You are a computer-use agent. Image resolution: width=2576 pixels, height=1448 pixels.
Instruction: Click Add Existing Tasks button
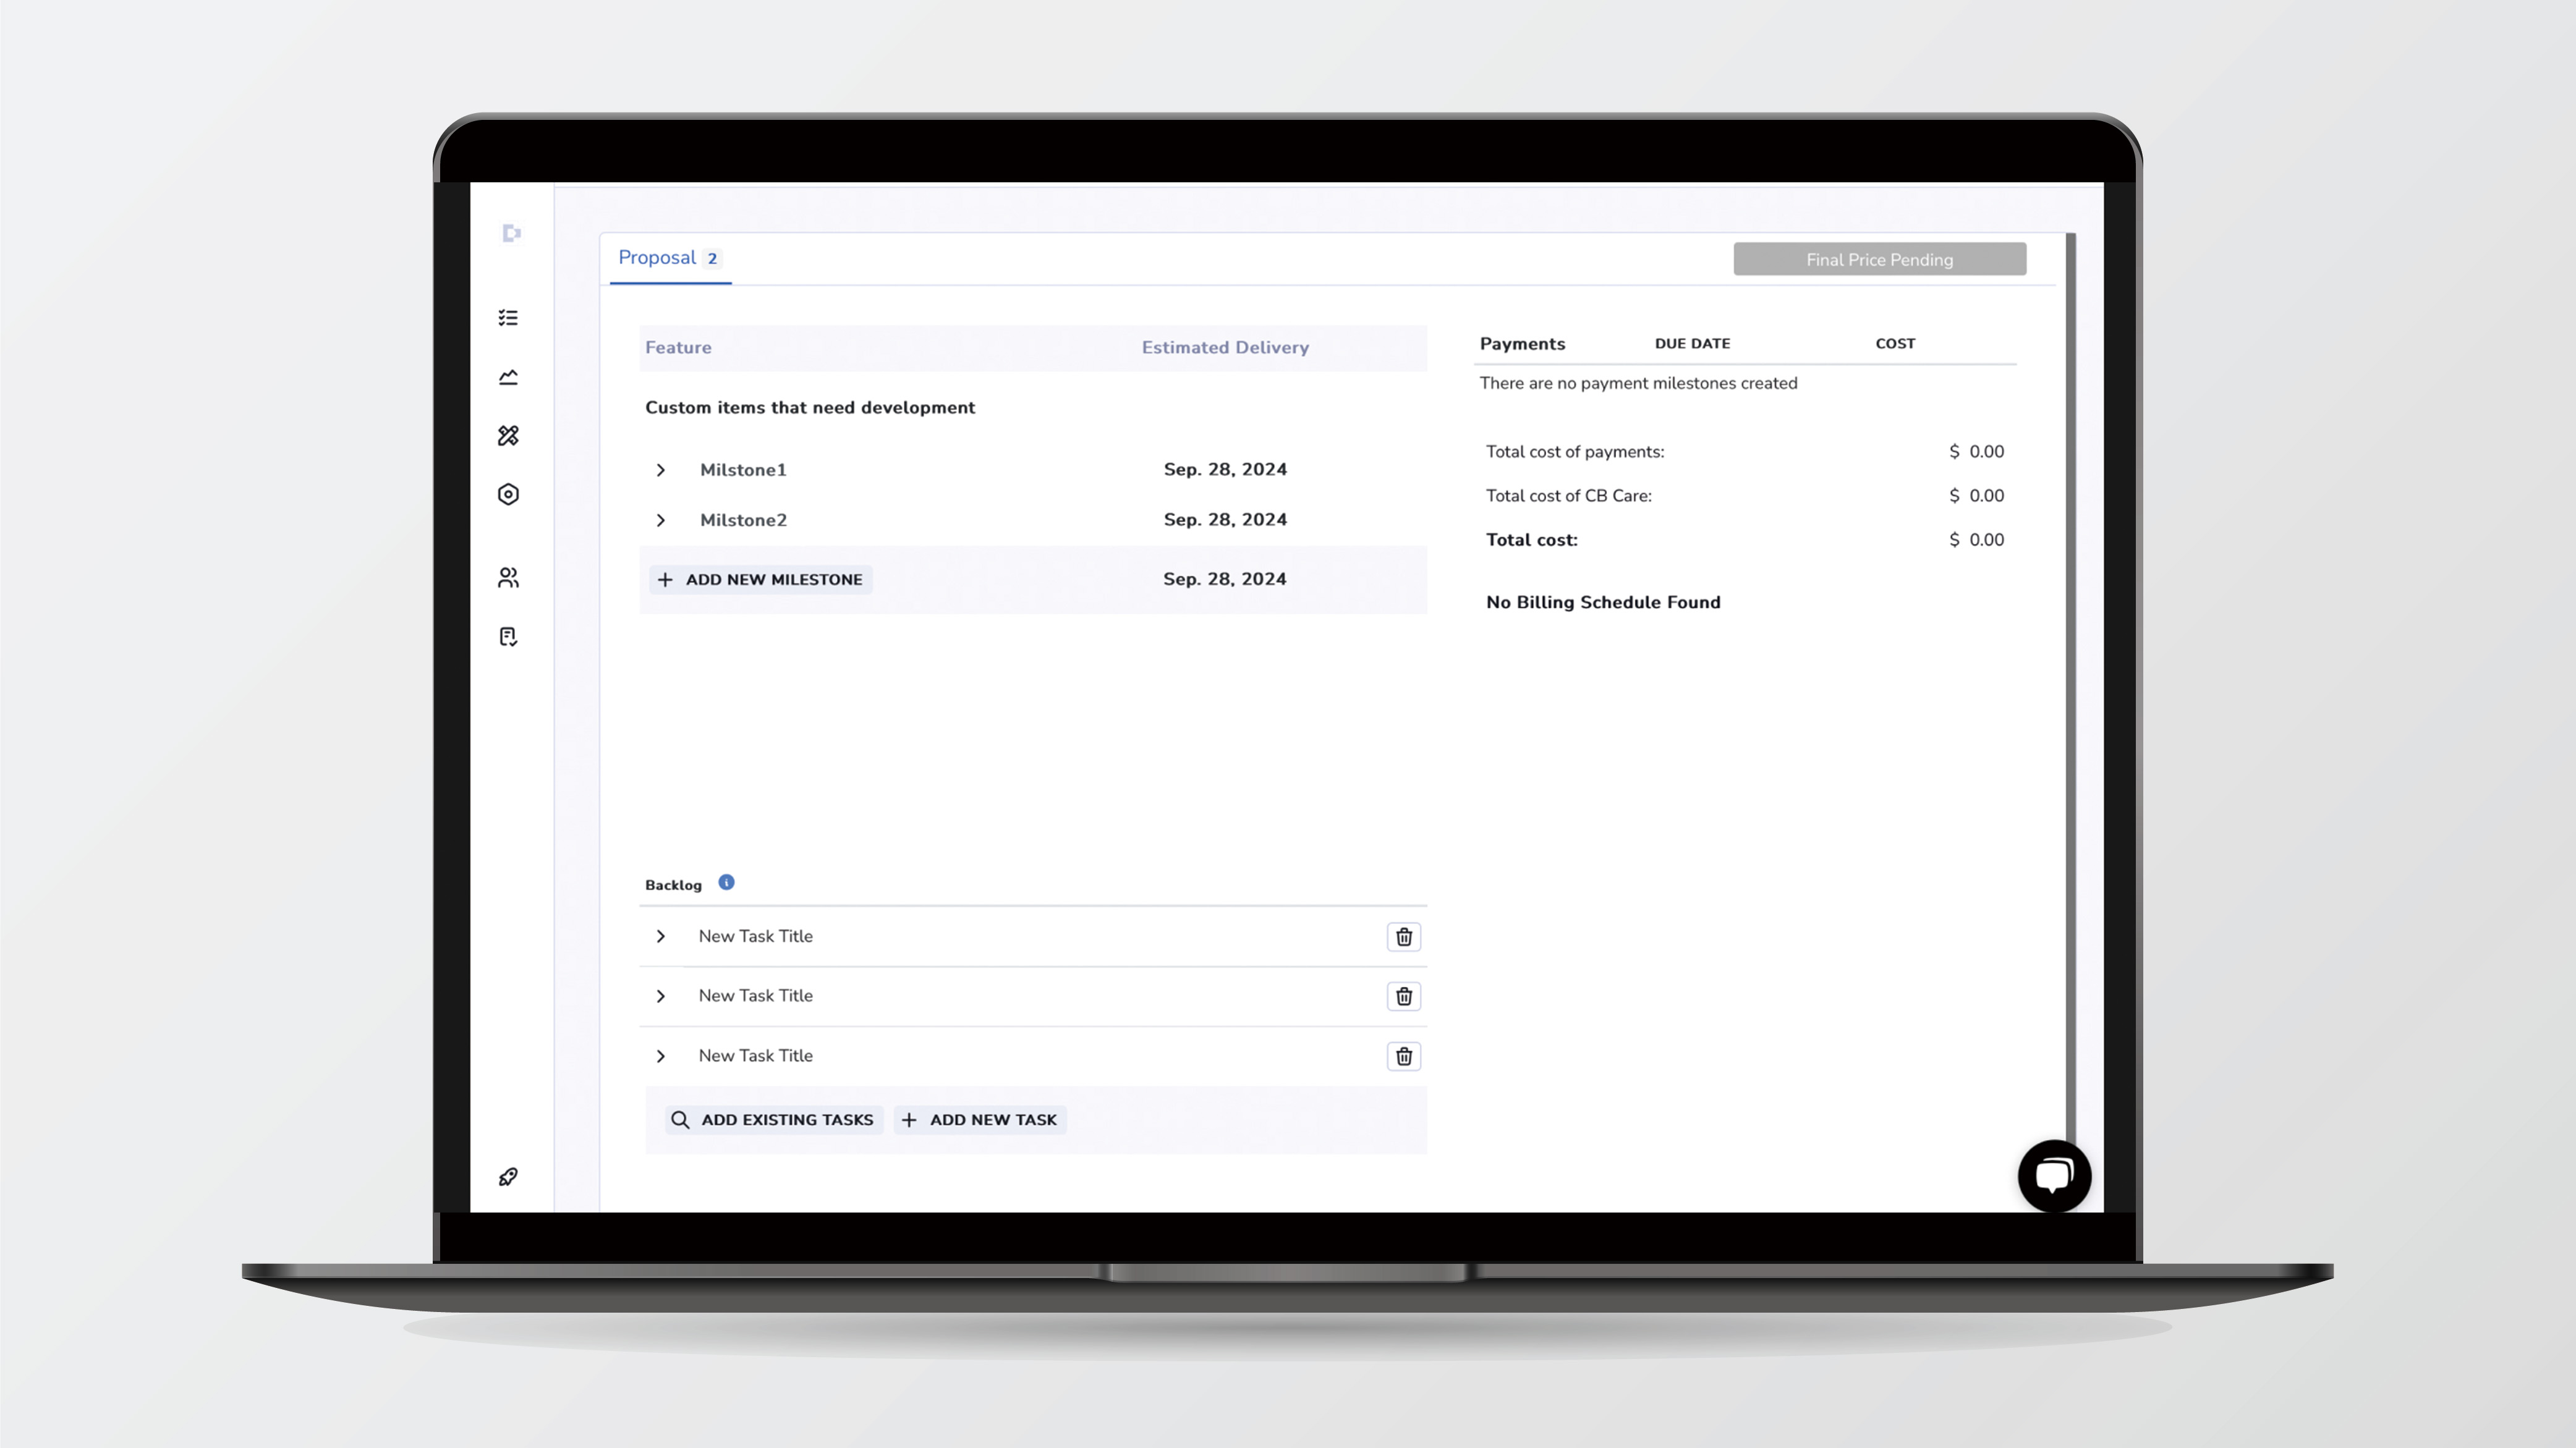pos(773,1120)
